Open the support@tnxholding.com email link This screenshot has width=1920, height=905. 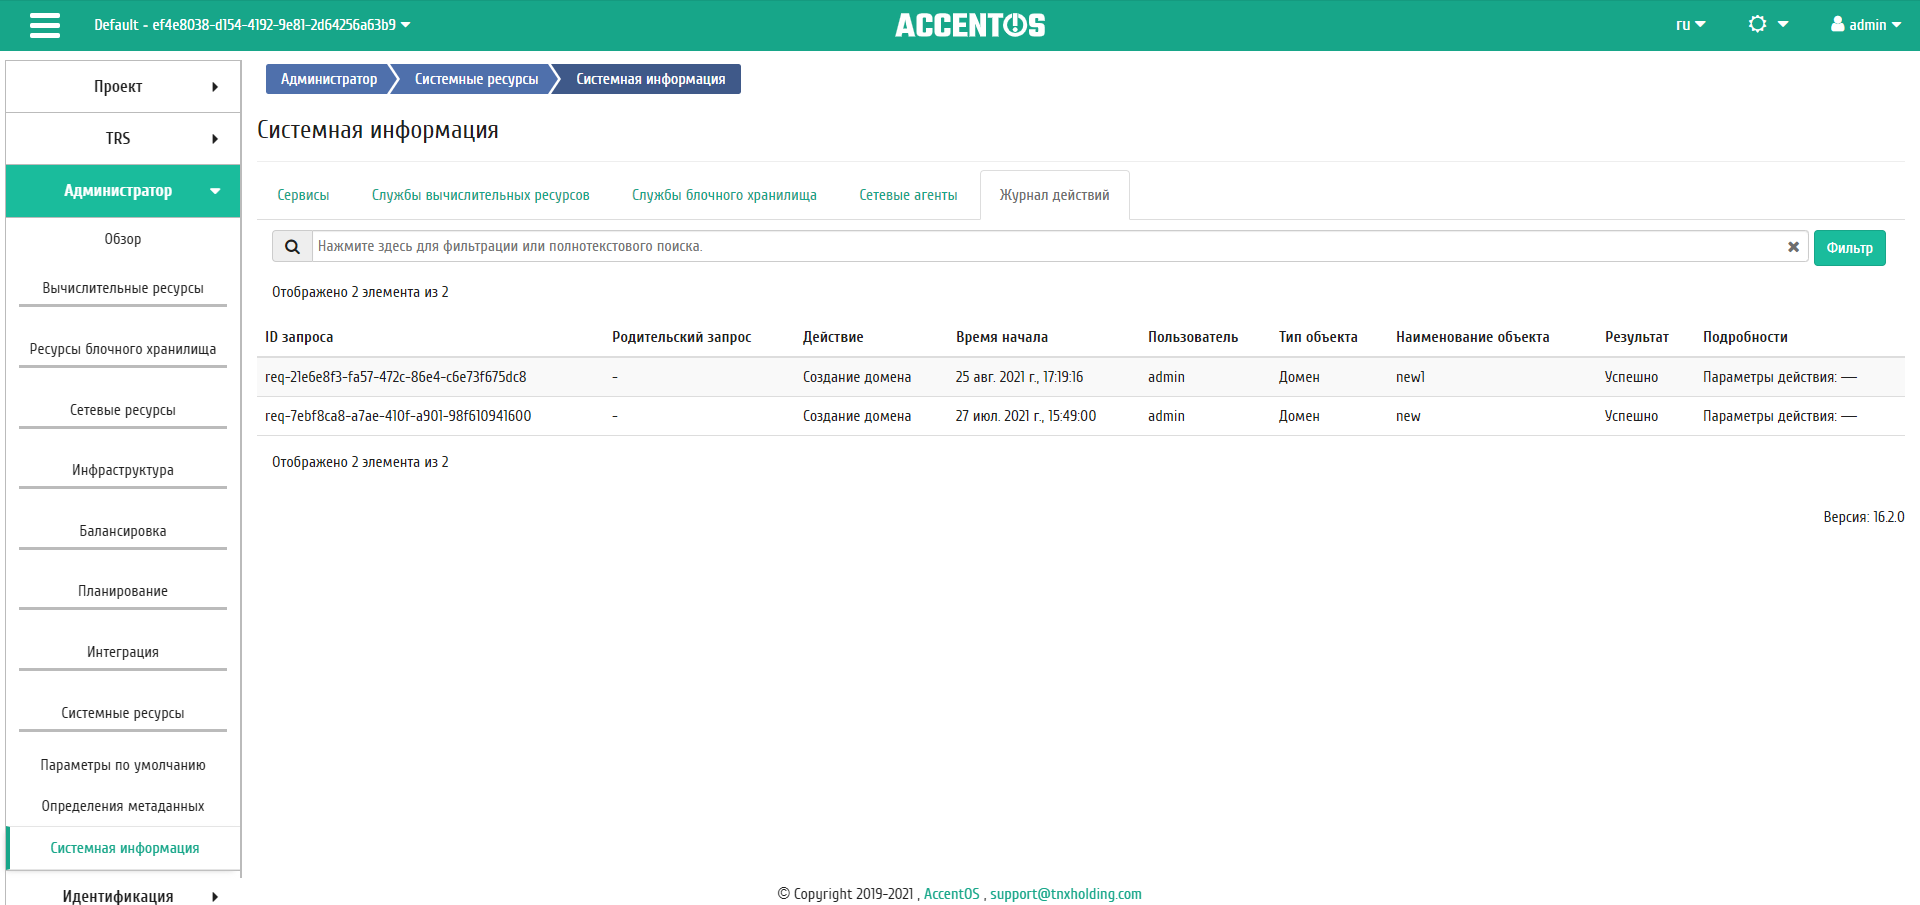click(1065, 894)
